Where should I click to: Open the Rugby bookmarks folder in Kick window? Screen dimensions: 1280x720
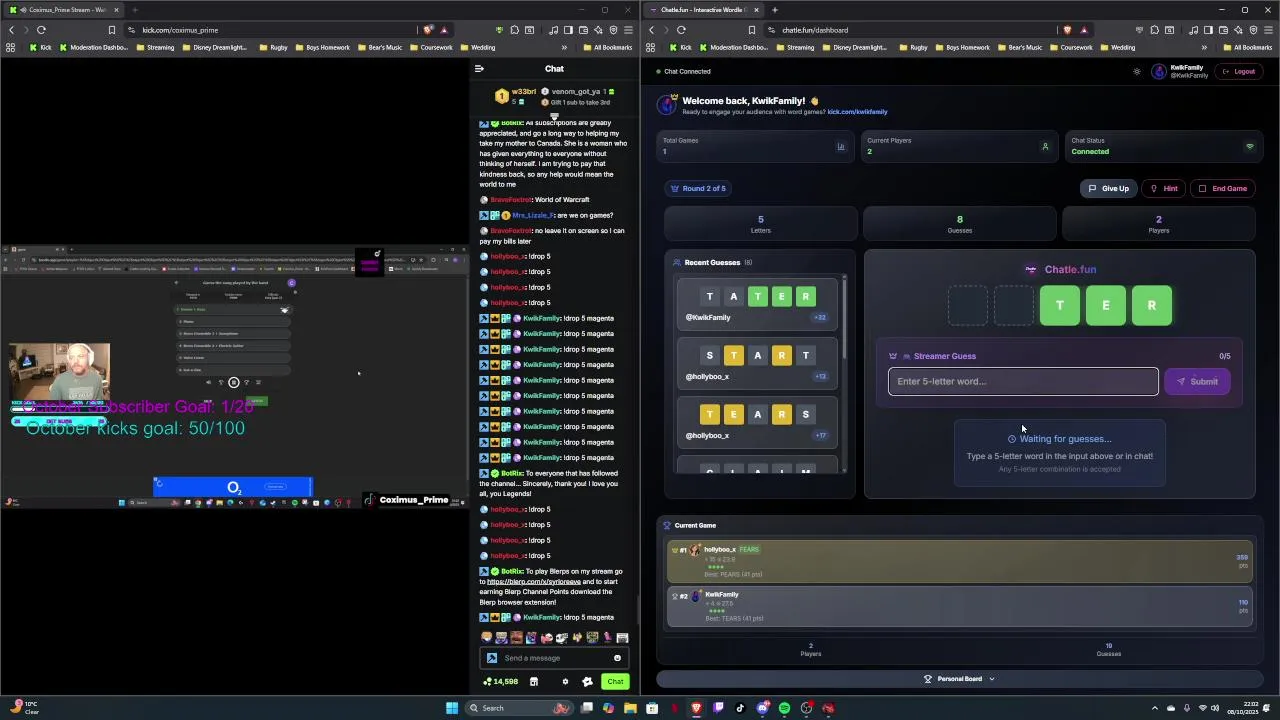pos(272,48)
